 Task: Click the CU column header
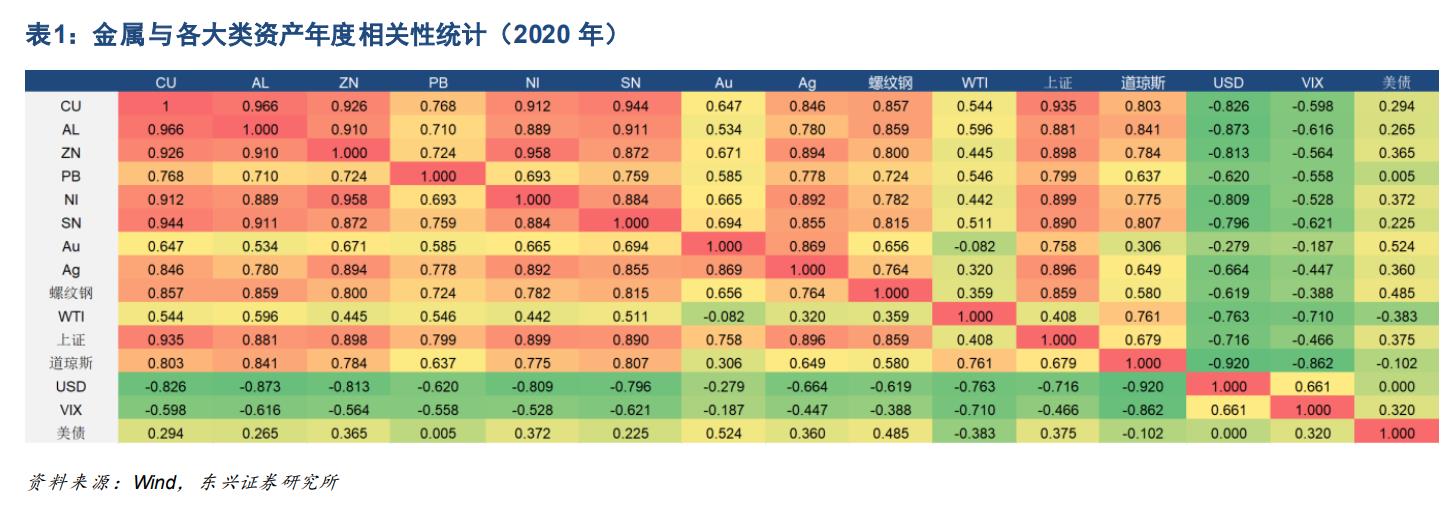click(x=166, y=83)
